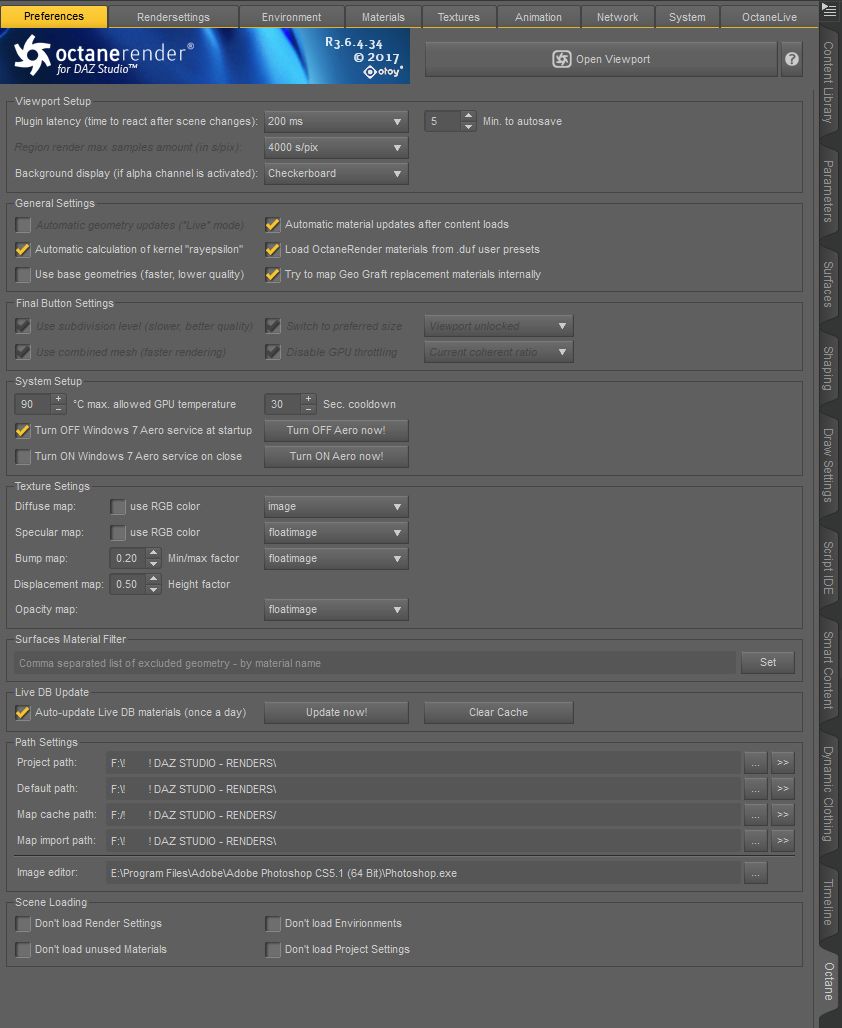The width and height of the screenshot is (842, 1028).
Task: Toggle Automatic material updates after content loads
Action: (273, 225)
